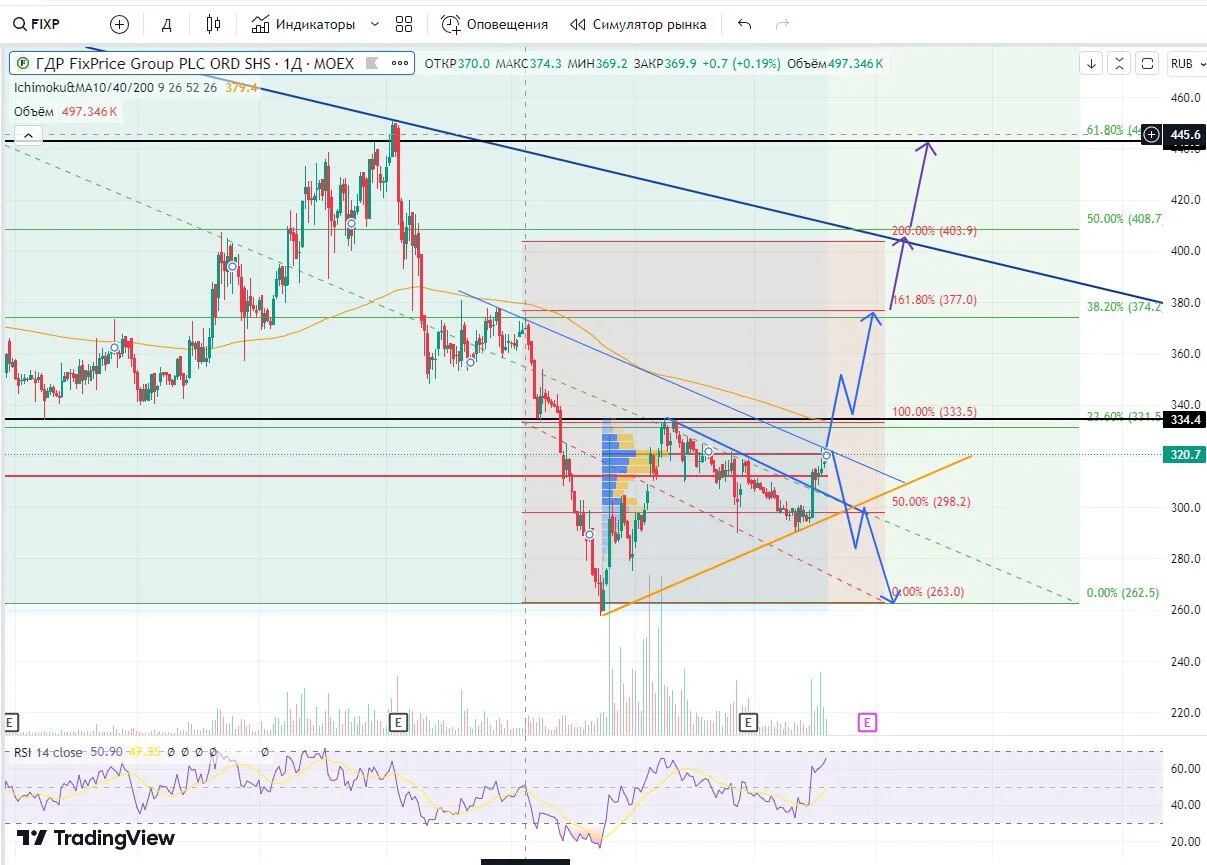Click 200.00% (403.9) Fibonacci label
Viewport: 1207px width, 865px height.
coord(934,230)
